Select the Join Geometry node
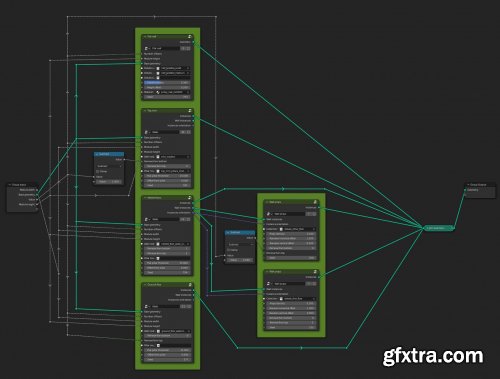500x379 pixels. click(439, 228)
